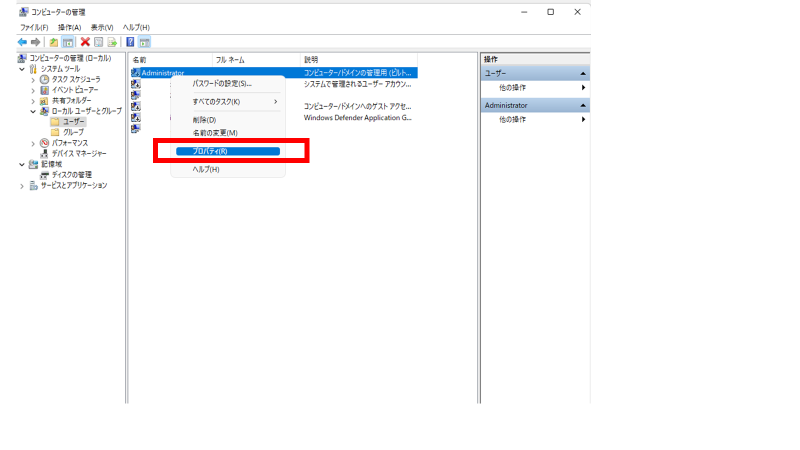Select the デバイス マネージャー icon in the tree
The height and width of the screenshot is (450, 800).
44,154
